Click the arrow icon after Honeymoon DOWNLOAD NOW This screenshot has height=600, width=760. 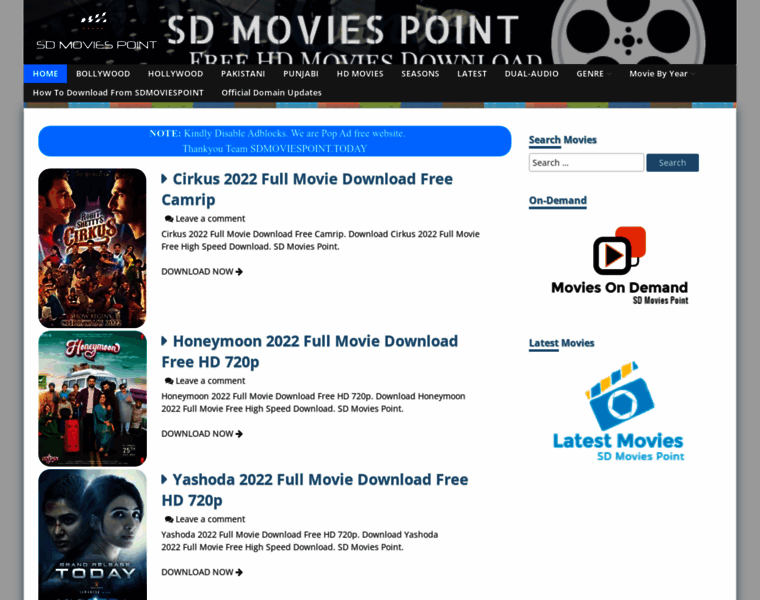[x=239, y=434]
